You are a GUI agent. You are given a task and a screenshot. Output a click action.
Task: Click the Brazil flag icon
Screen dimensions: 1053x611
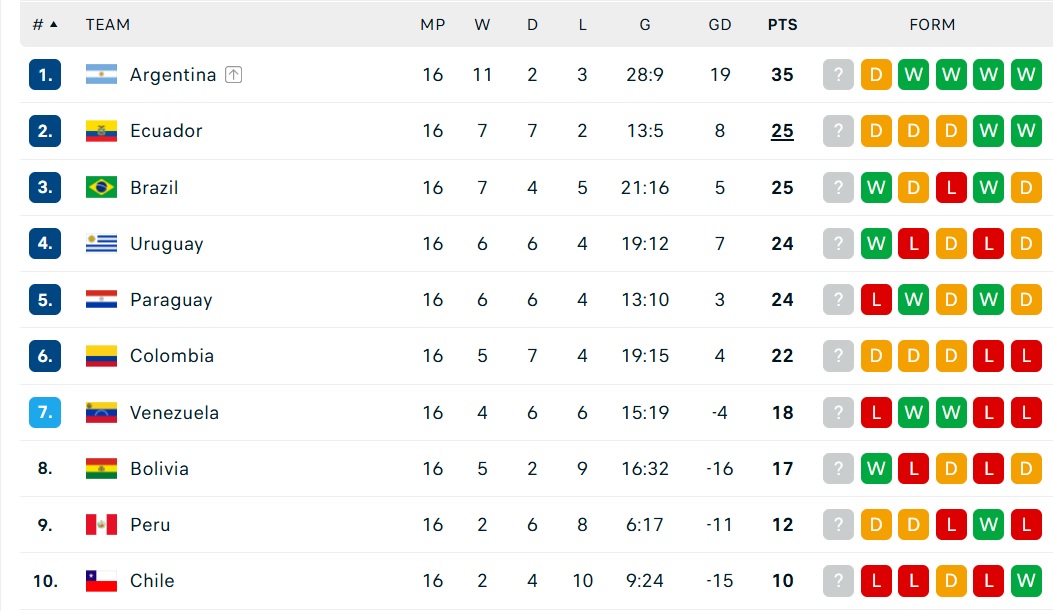click(x=101, y=187)
